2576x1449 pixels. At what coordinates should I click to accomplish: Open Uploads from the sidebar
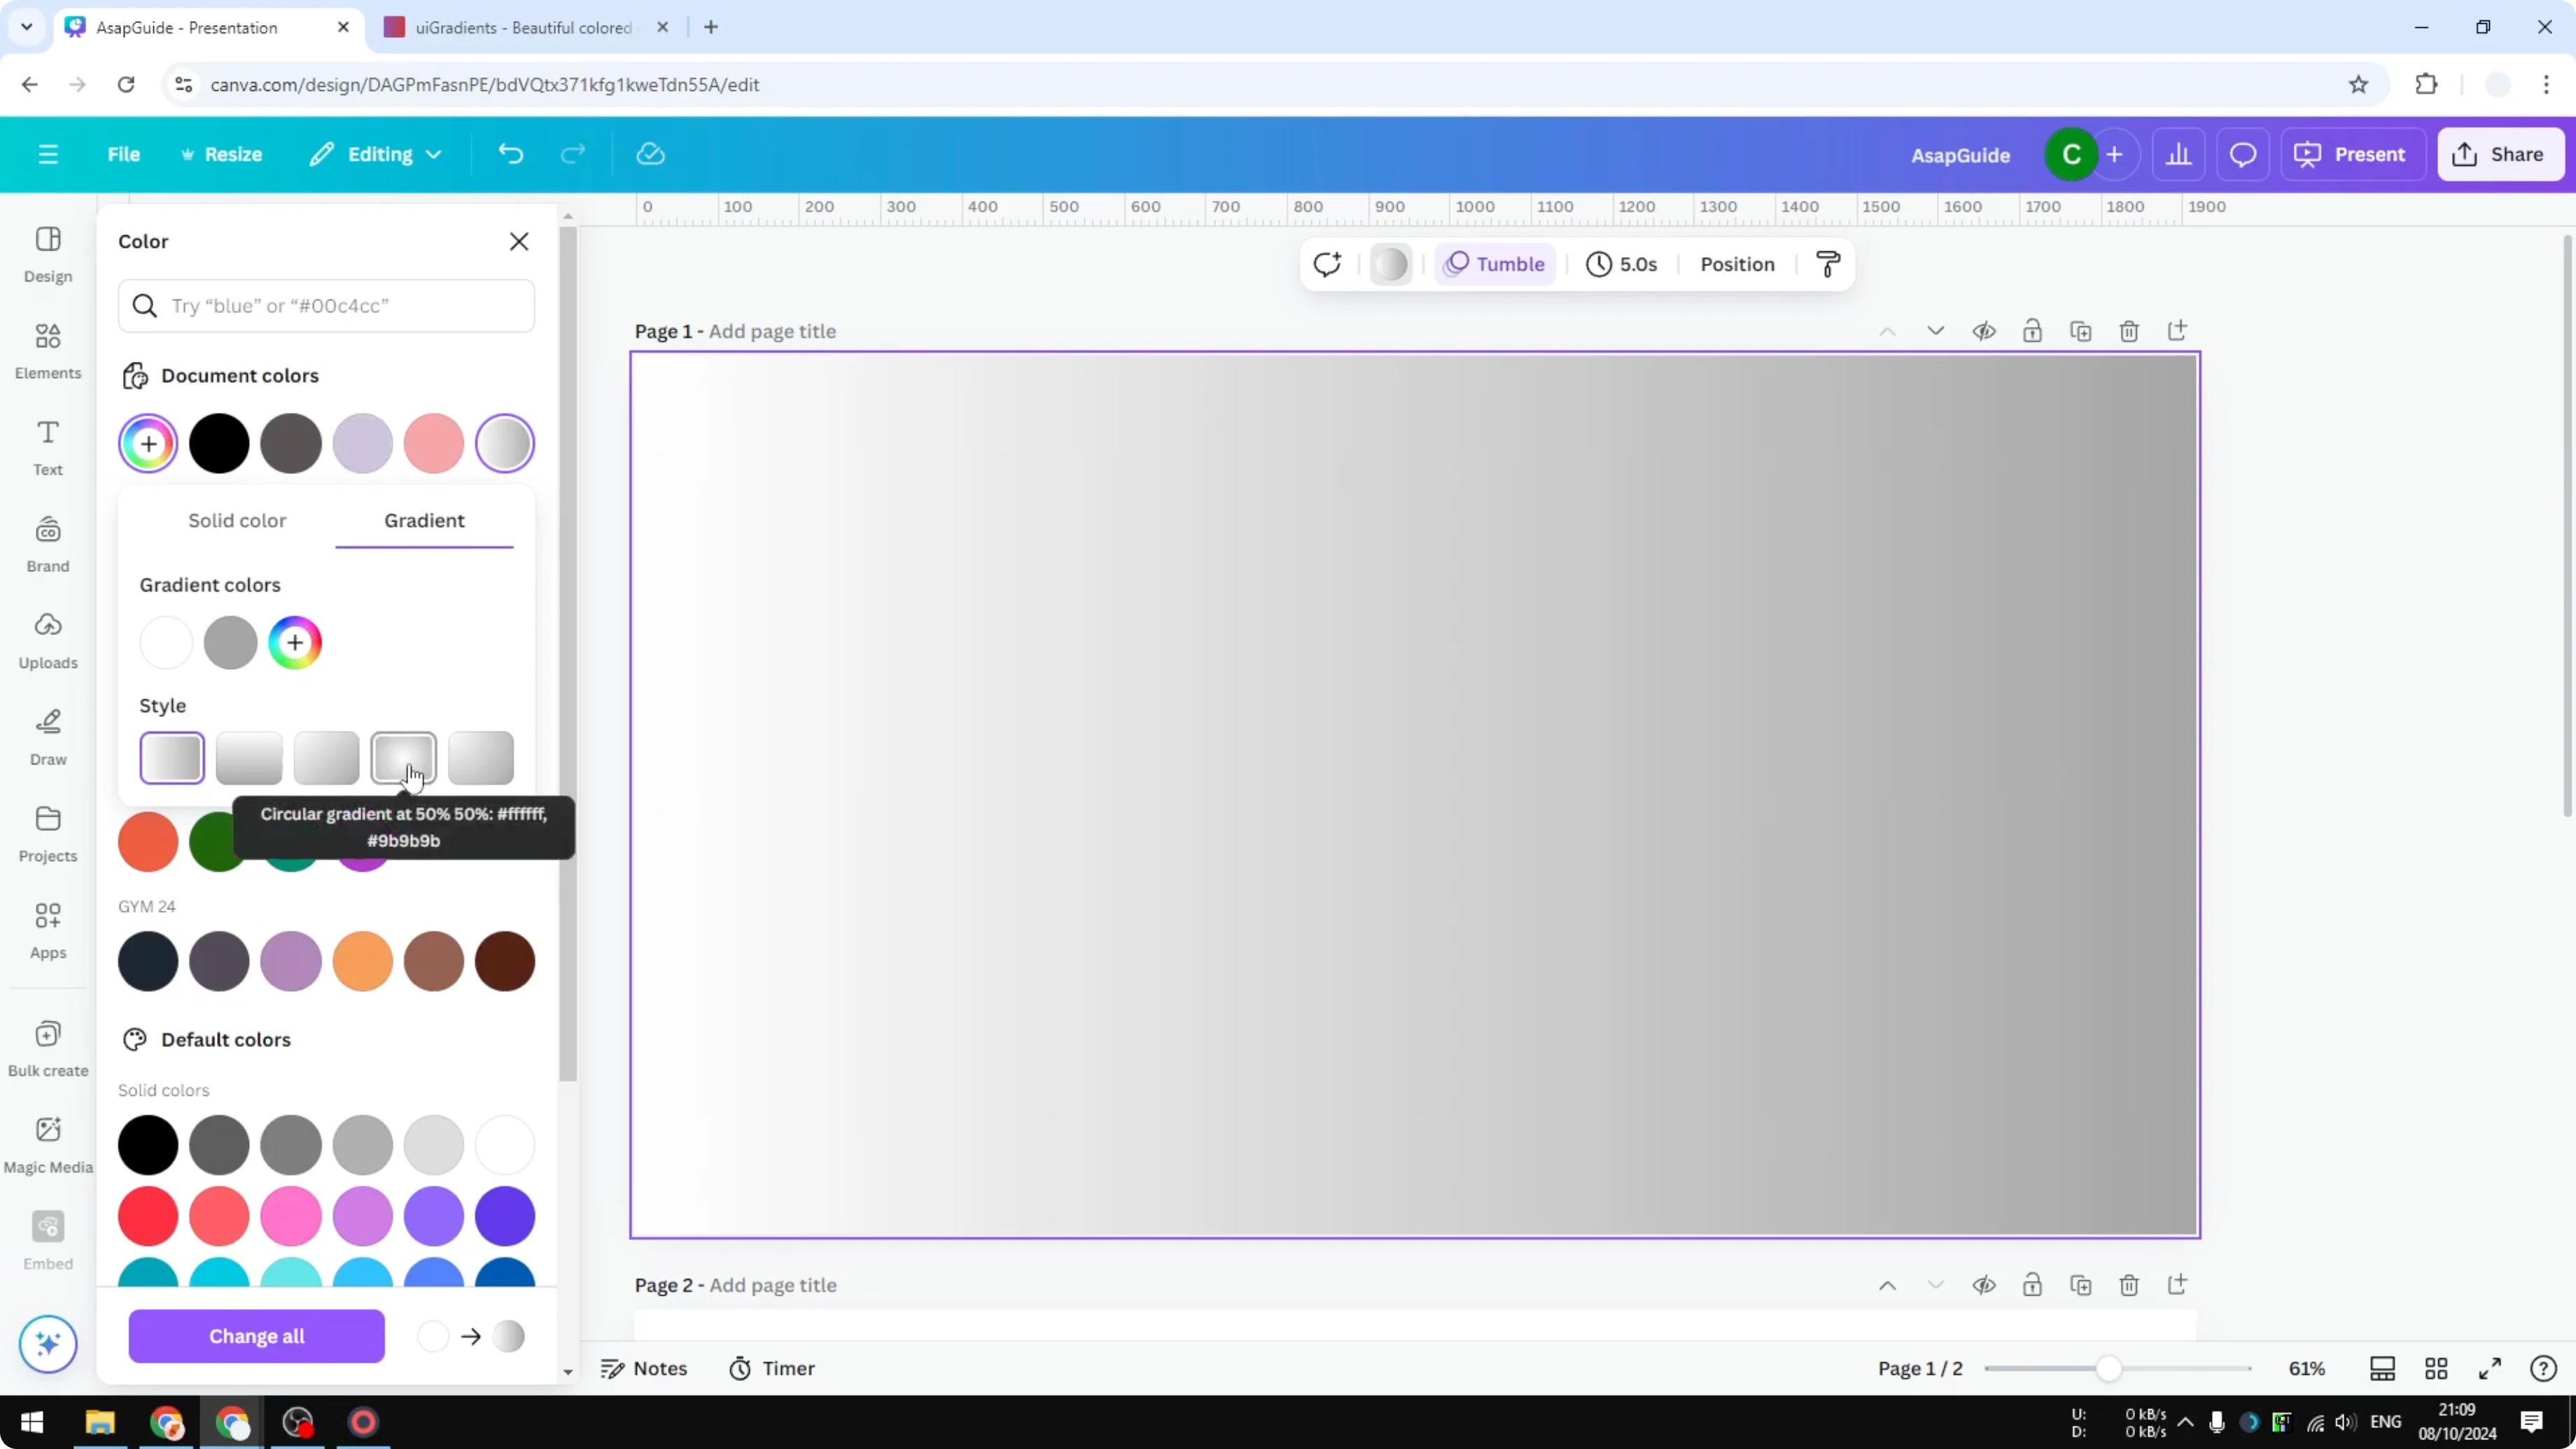(x=47, y=640)
